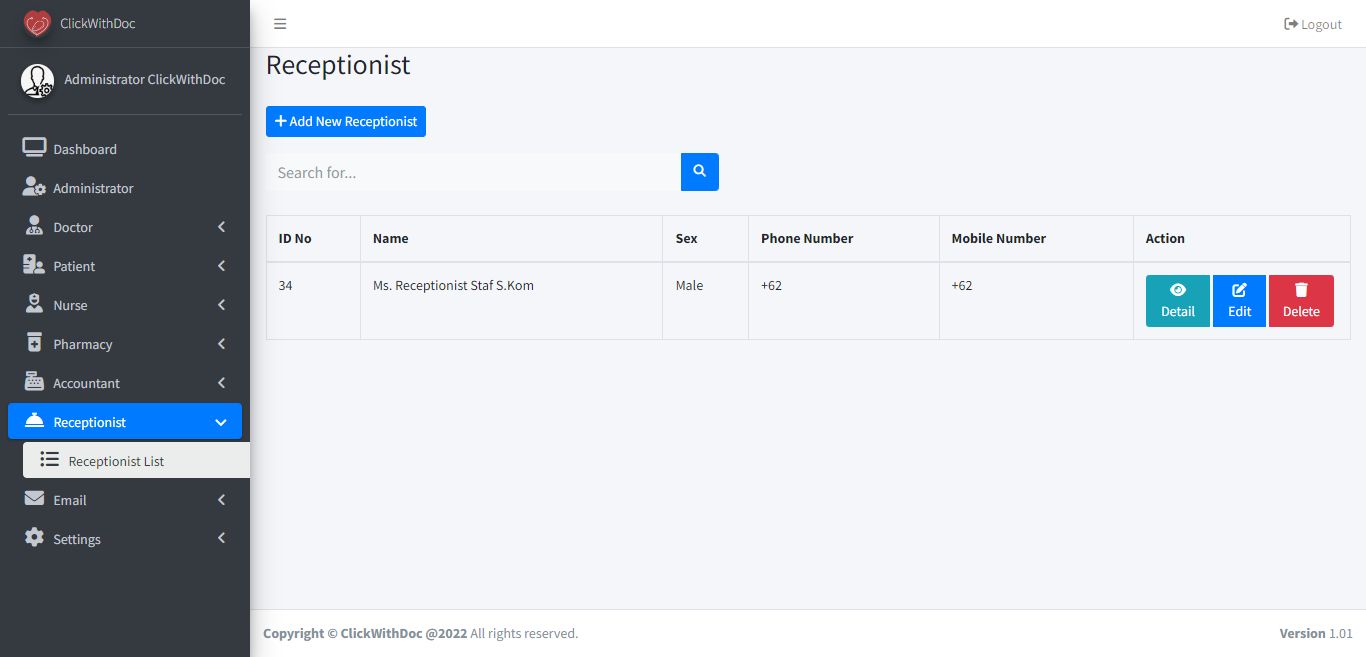Click the Administrator profile avatar icon
Image resolution: width=1366 pixels, height=657 pixels.
[x=38, y=80]
